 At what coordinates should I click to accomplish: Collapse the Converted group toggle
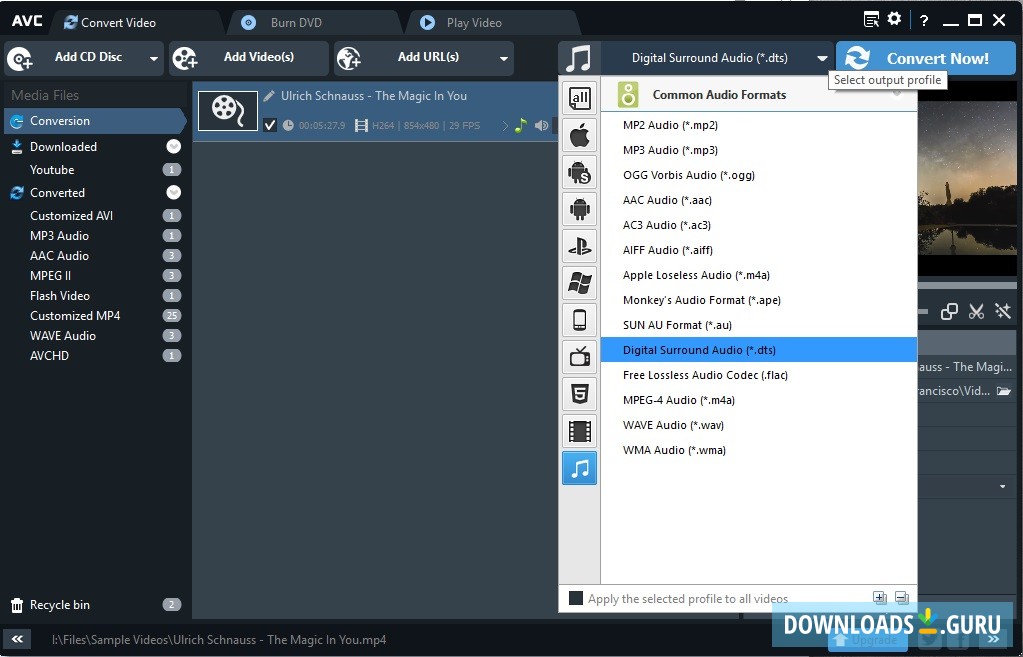coord(174,192)
